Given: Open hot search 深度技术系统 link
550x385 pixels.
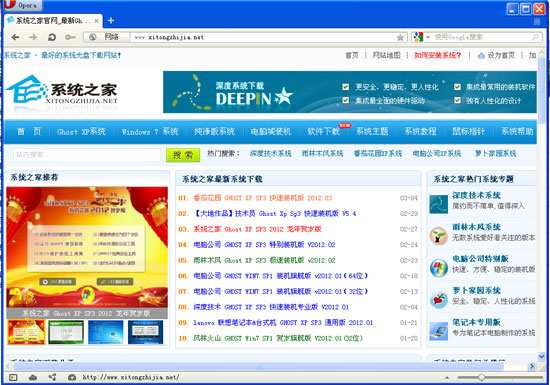Looking at the screenshot, I should [x=270, y=153].
